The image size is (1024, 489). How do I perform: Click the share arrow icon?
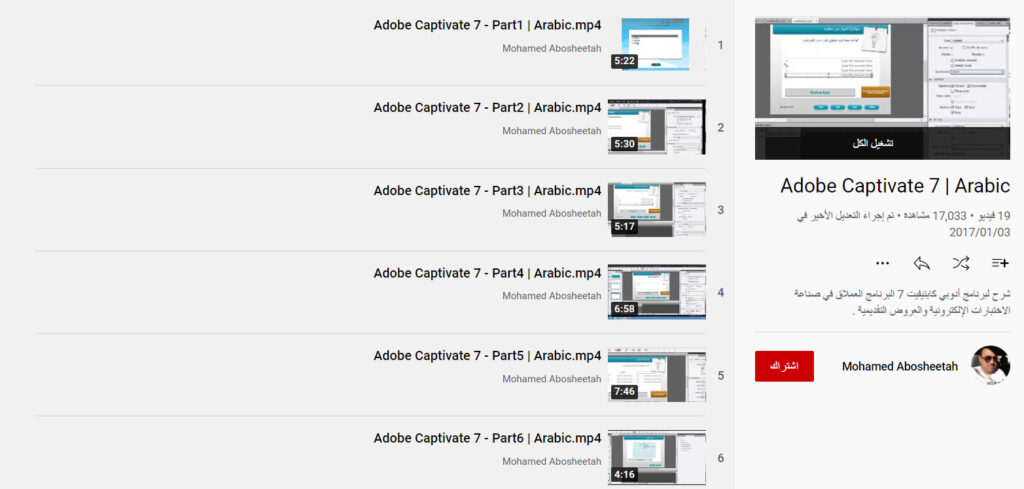pos(921,263)
